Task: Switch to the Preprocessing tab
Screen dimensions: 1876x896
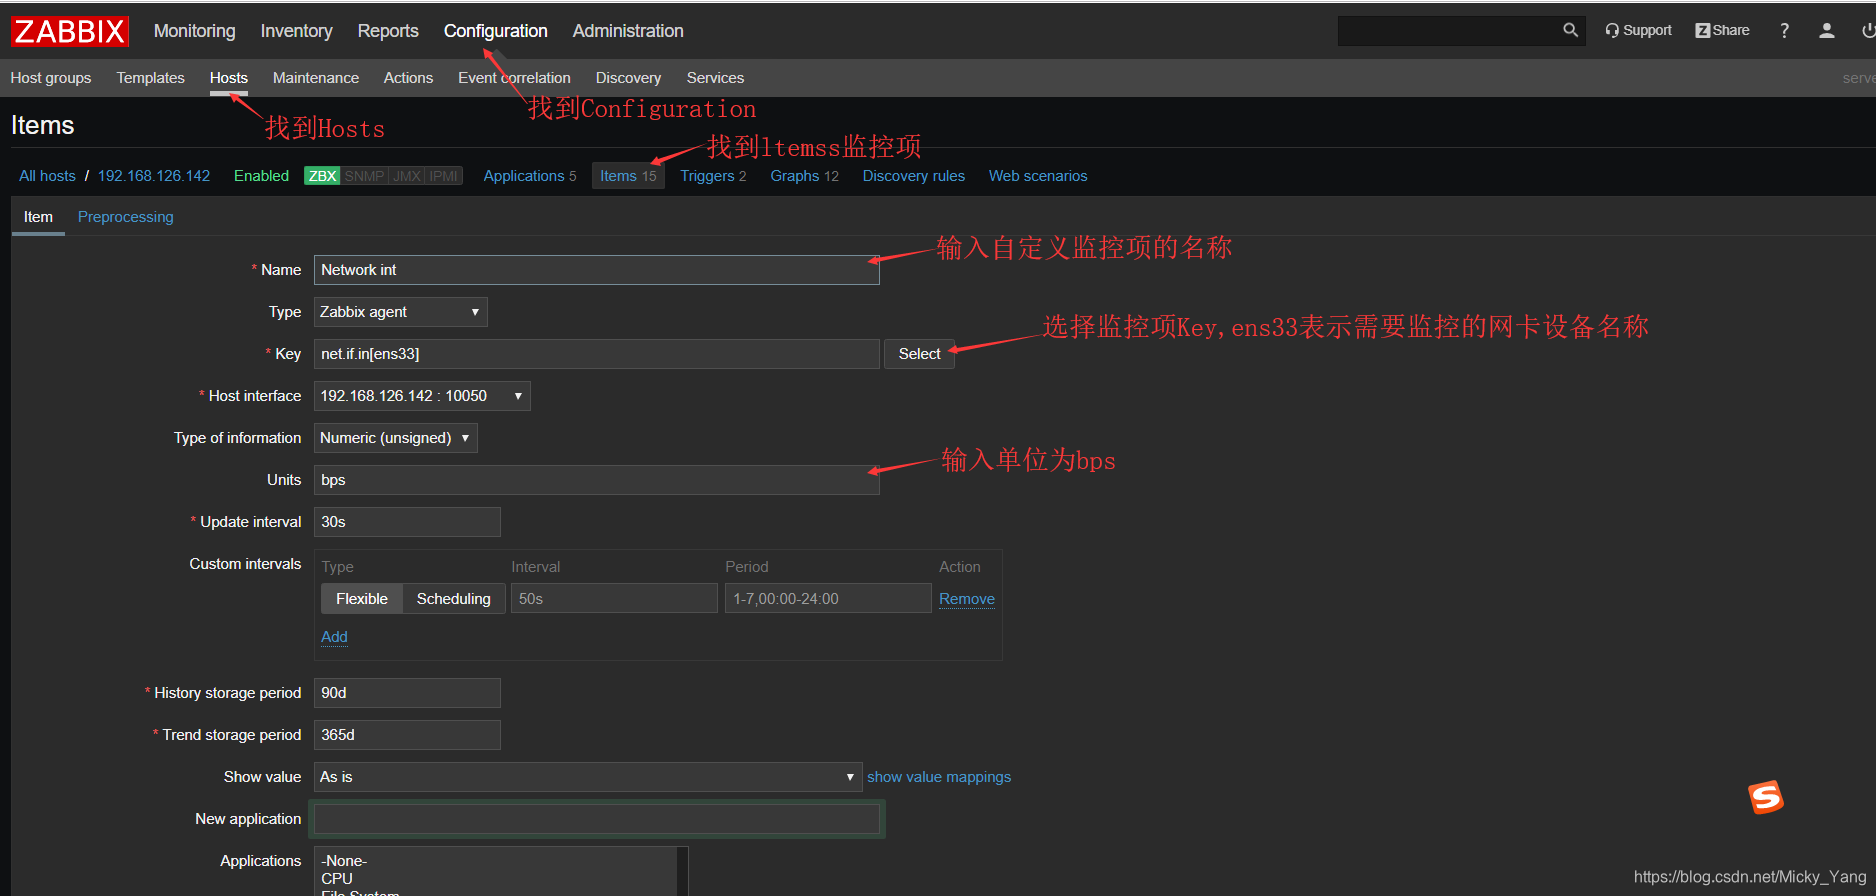Action: (x=126, y=217)
